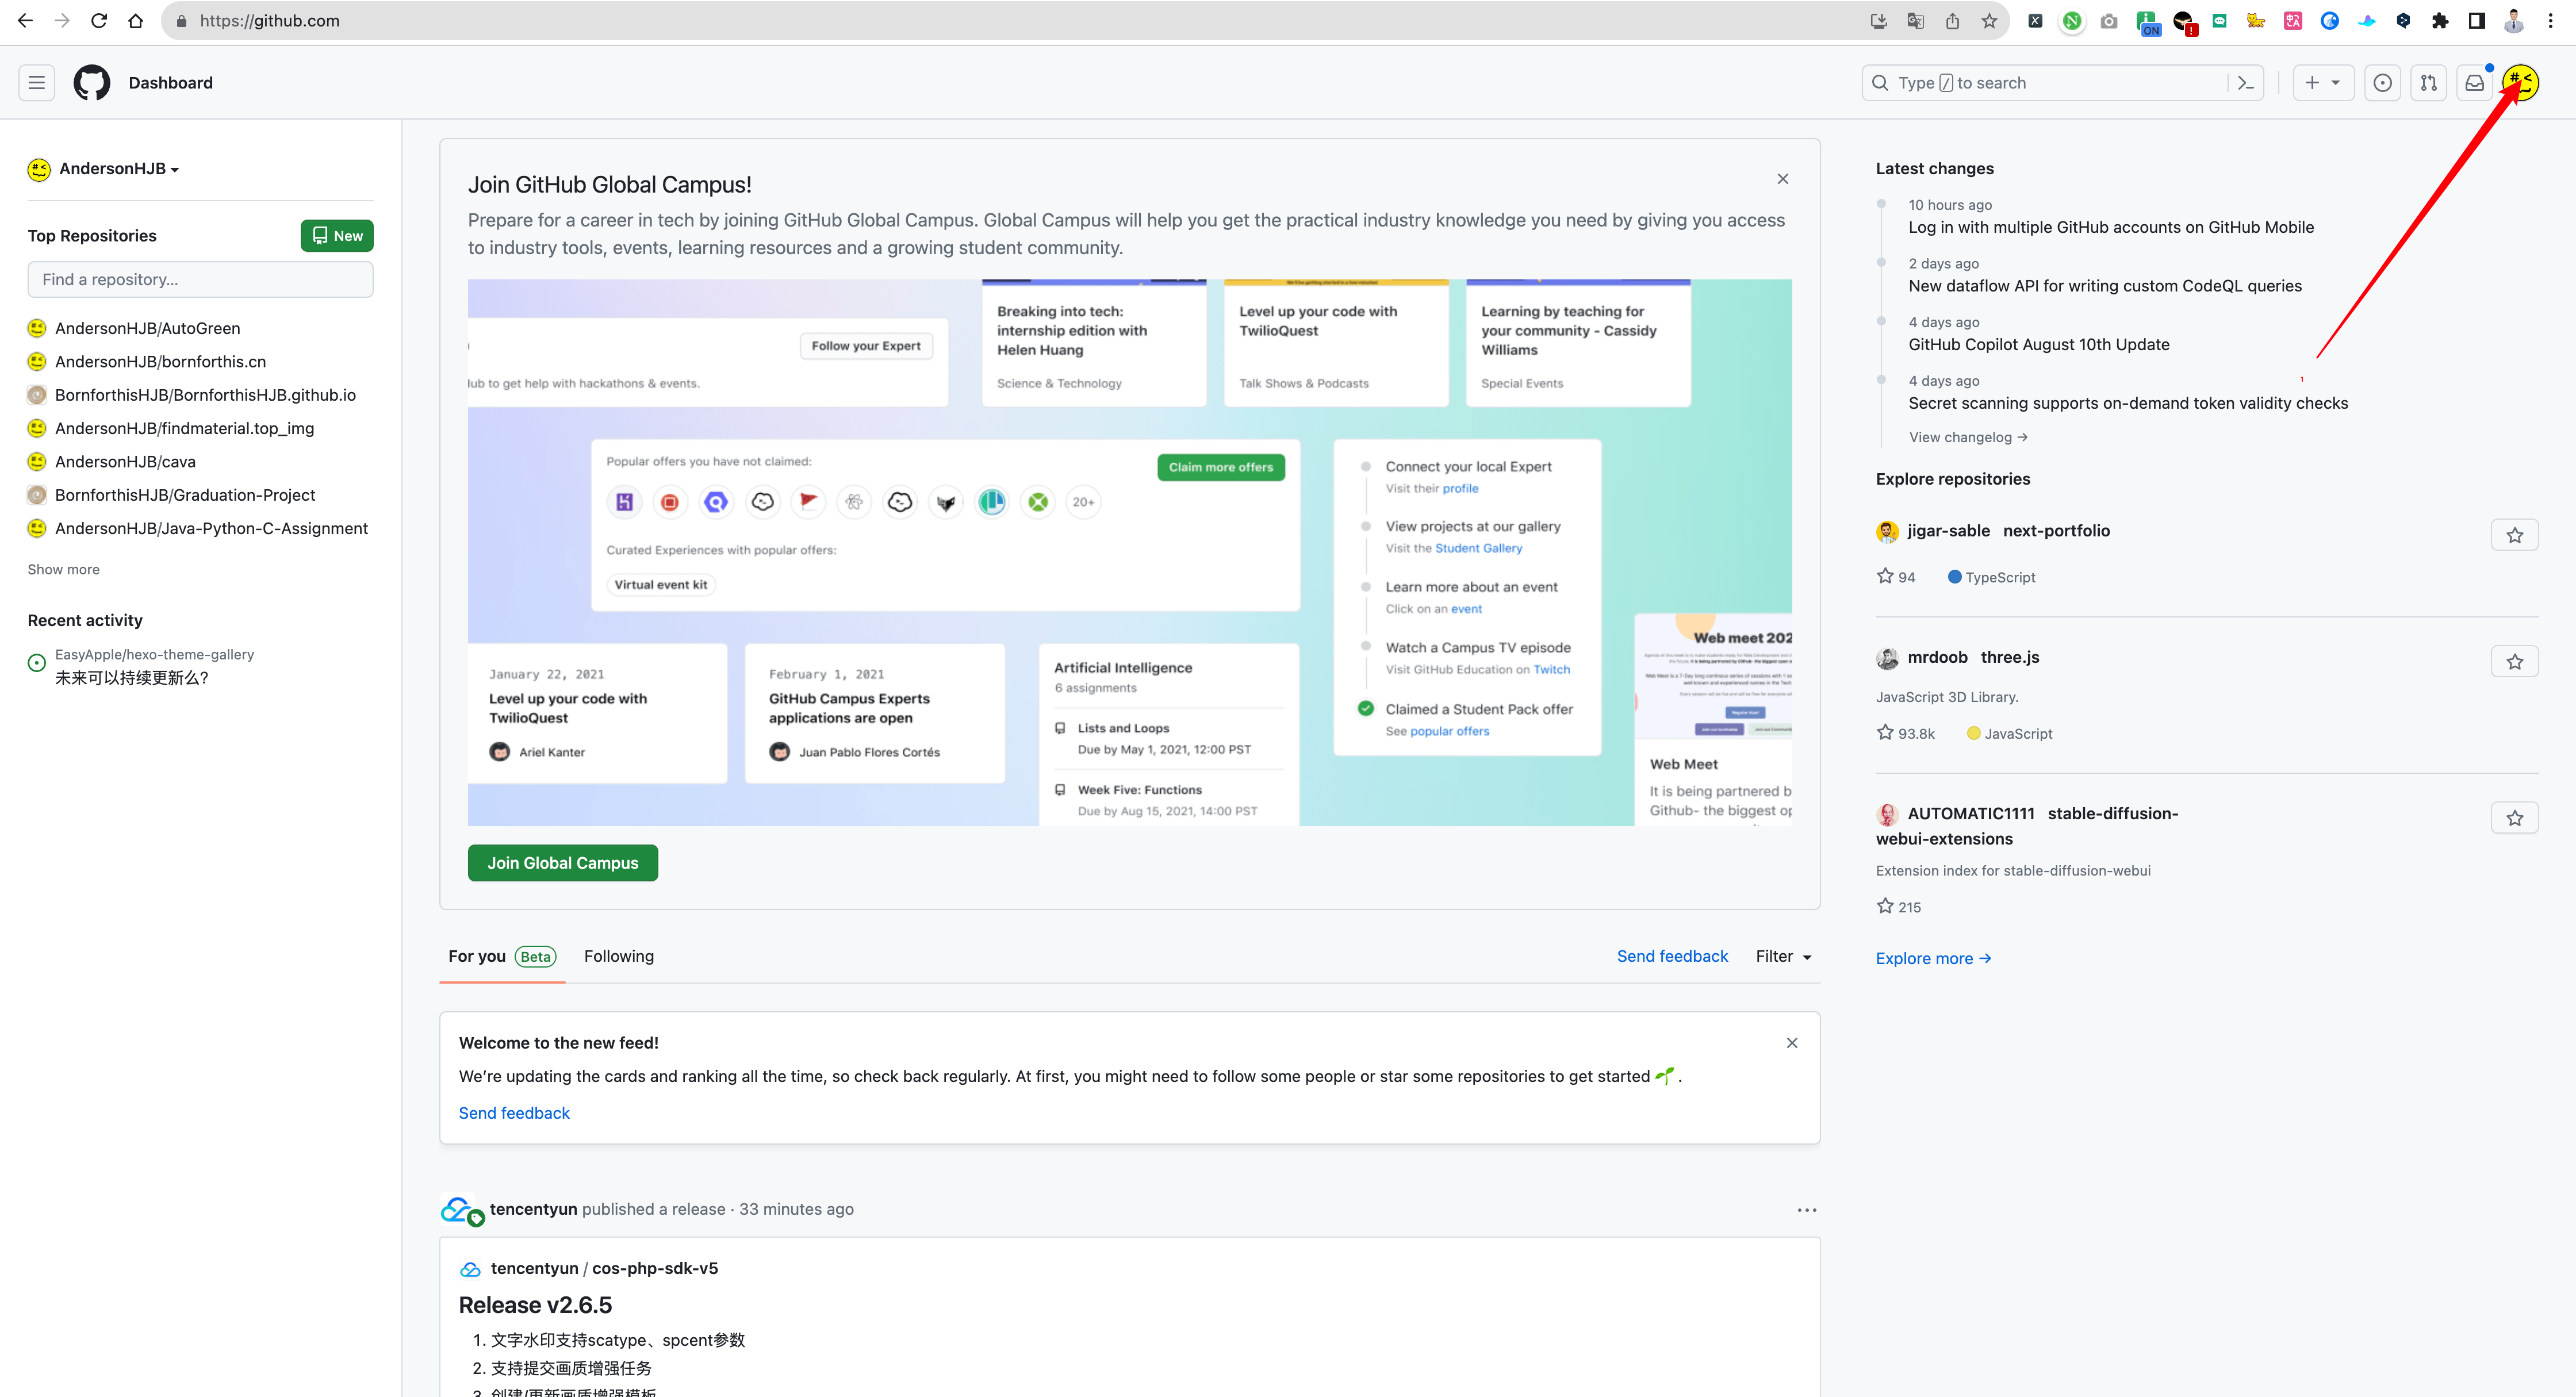The image size is (2576, 1397).
Task: Expand the AndersonHJB account switcher
Action: pyautogui.click(x=104, y=169)
